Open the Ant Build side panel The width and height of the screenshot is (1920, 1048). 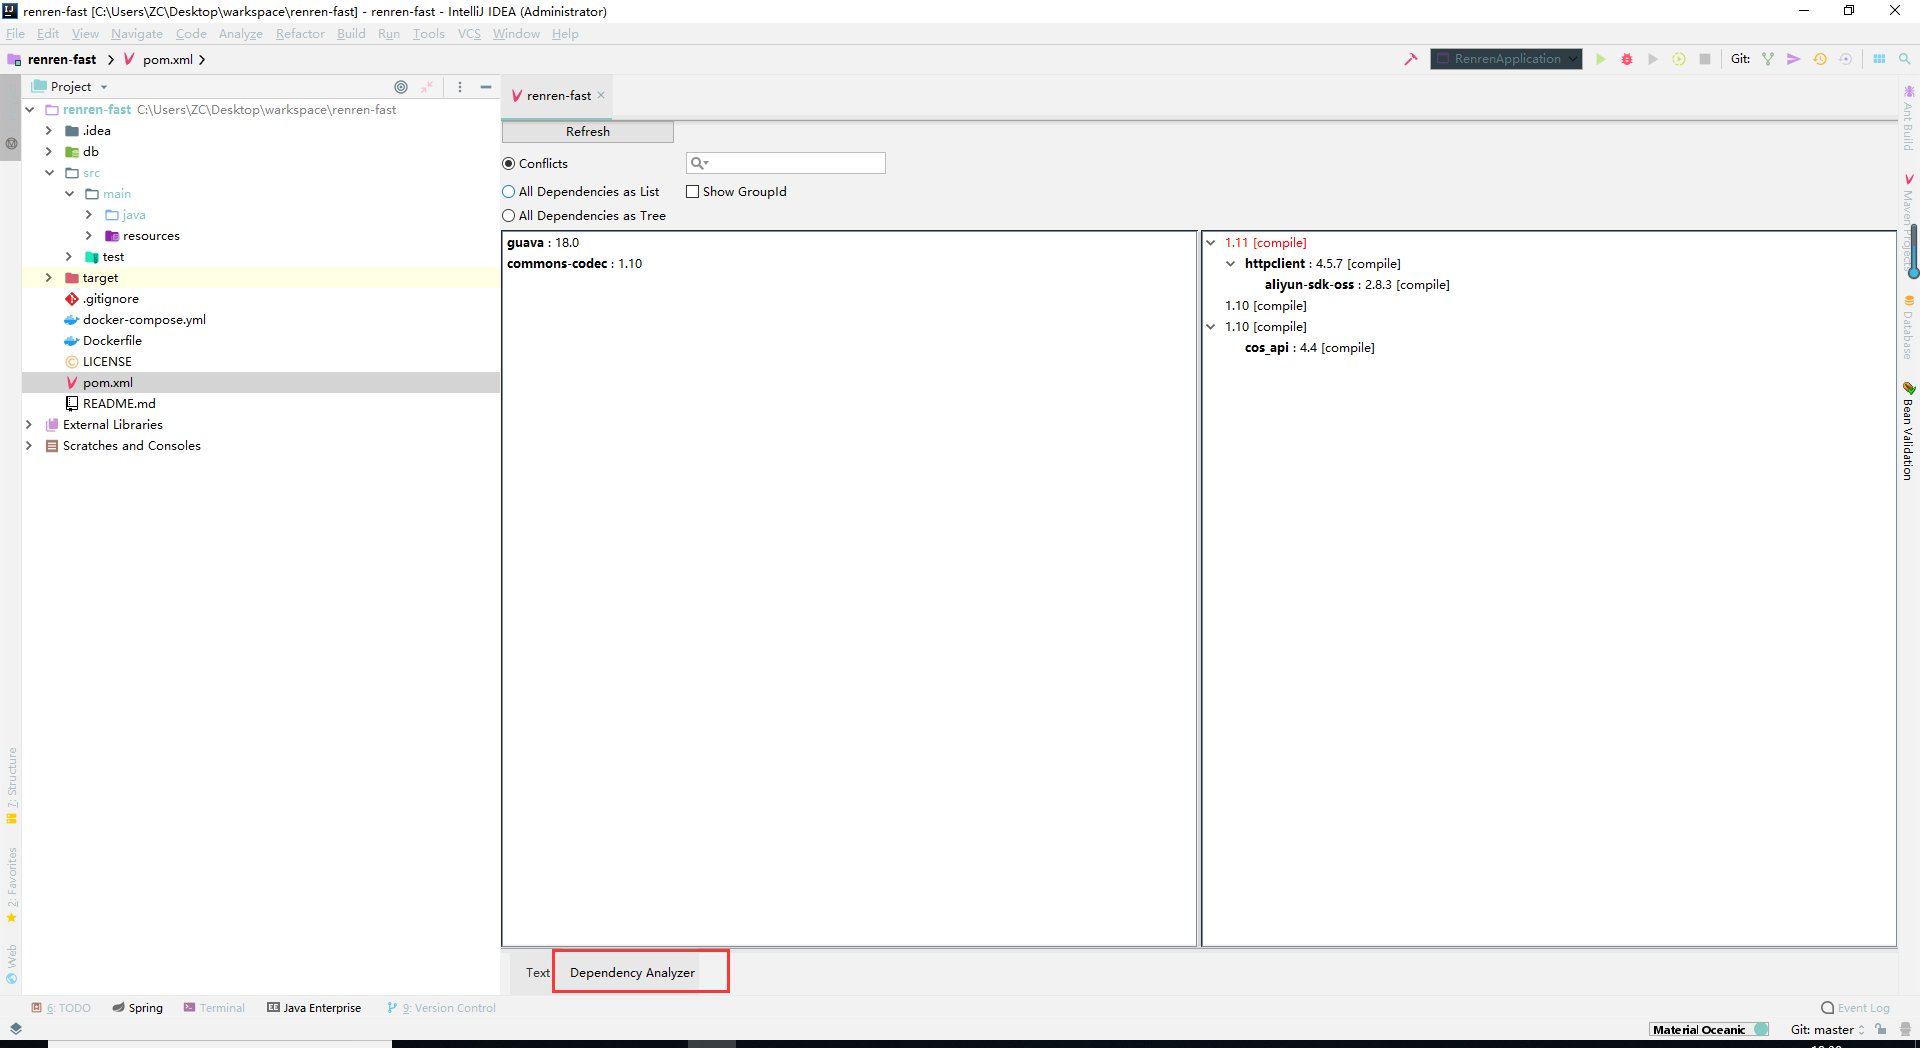pyautogui.click(x=1909, y=118)
